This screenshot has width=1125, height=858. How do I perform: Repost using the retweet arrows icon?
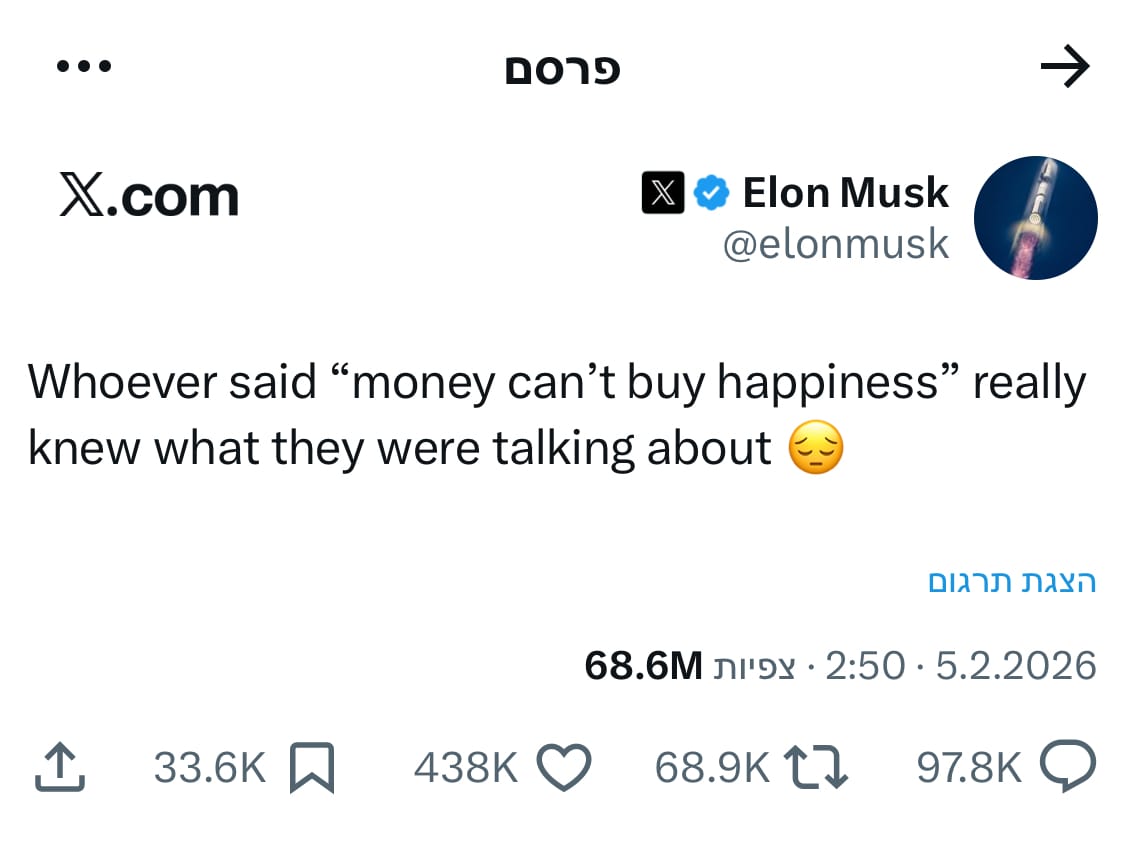click(x=815, y=768)
